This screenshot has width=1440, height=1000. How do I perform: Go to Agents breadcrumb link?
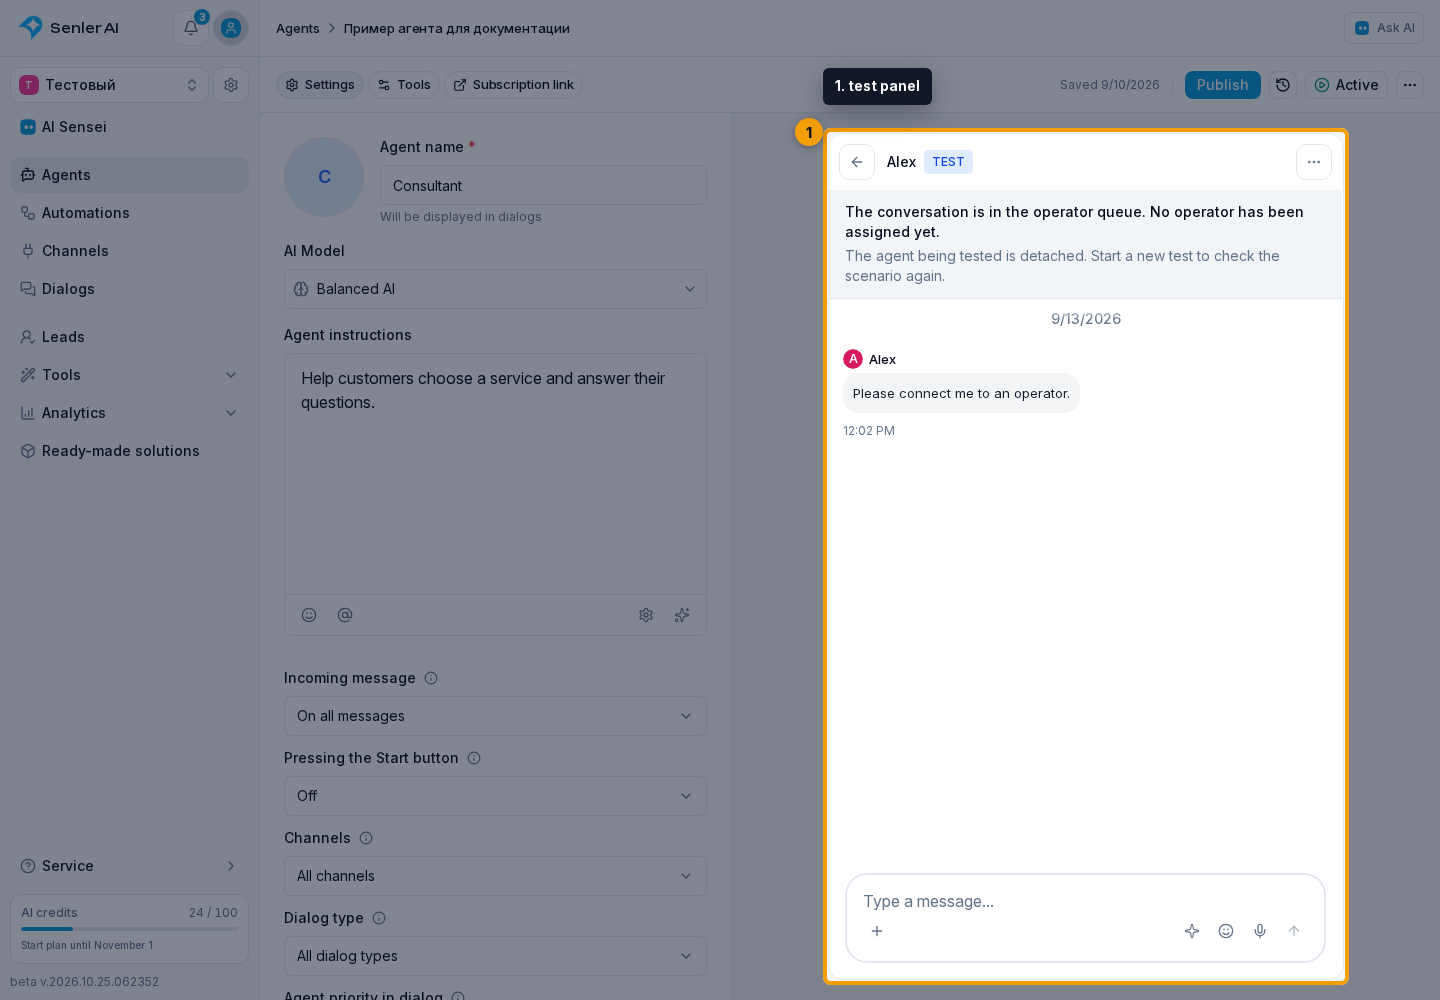(298, 29)
